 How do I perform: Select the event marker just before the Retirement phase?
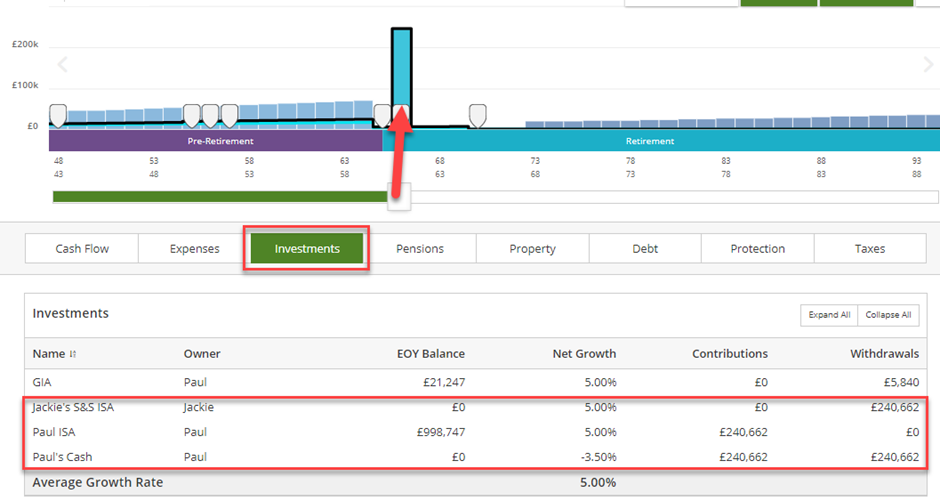point(382,116)
